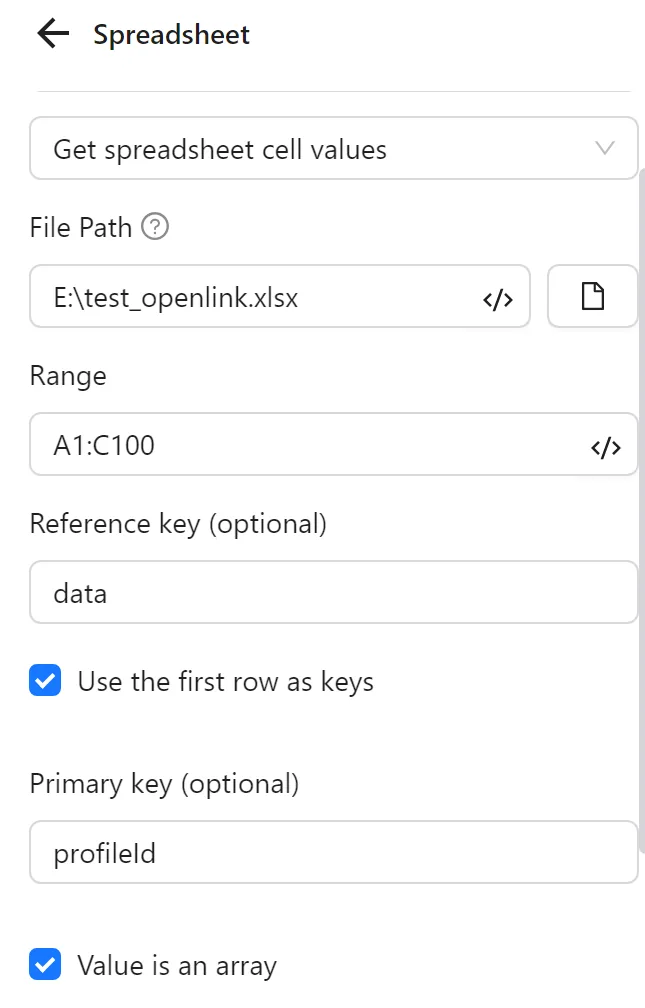Viewport: 645px width, 1008px height.
Task: Click the code icon inside File Path field
Action: point(497,297)
